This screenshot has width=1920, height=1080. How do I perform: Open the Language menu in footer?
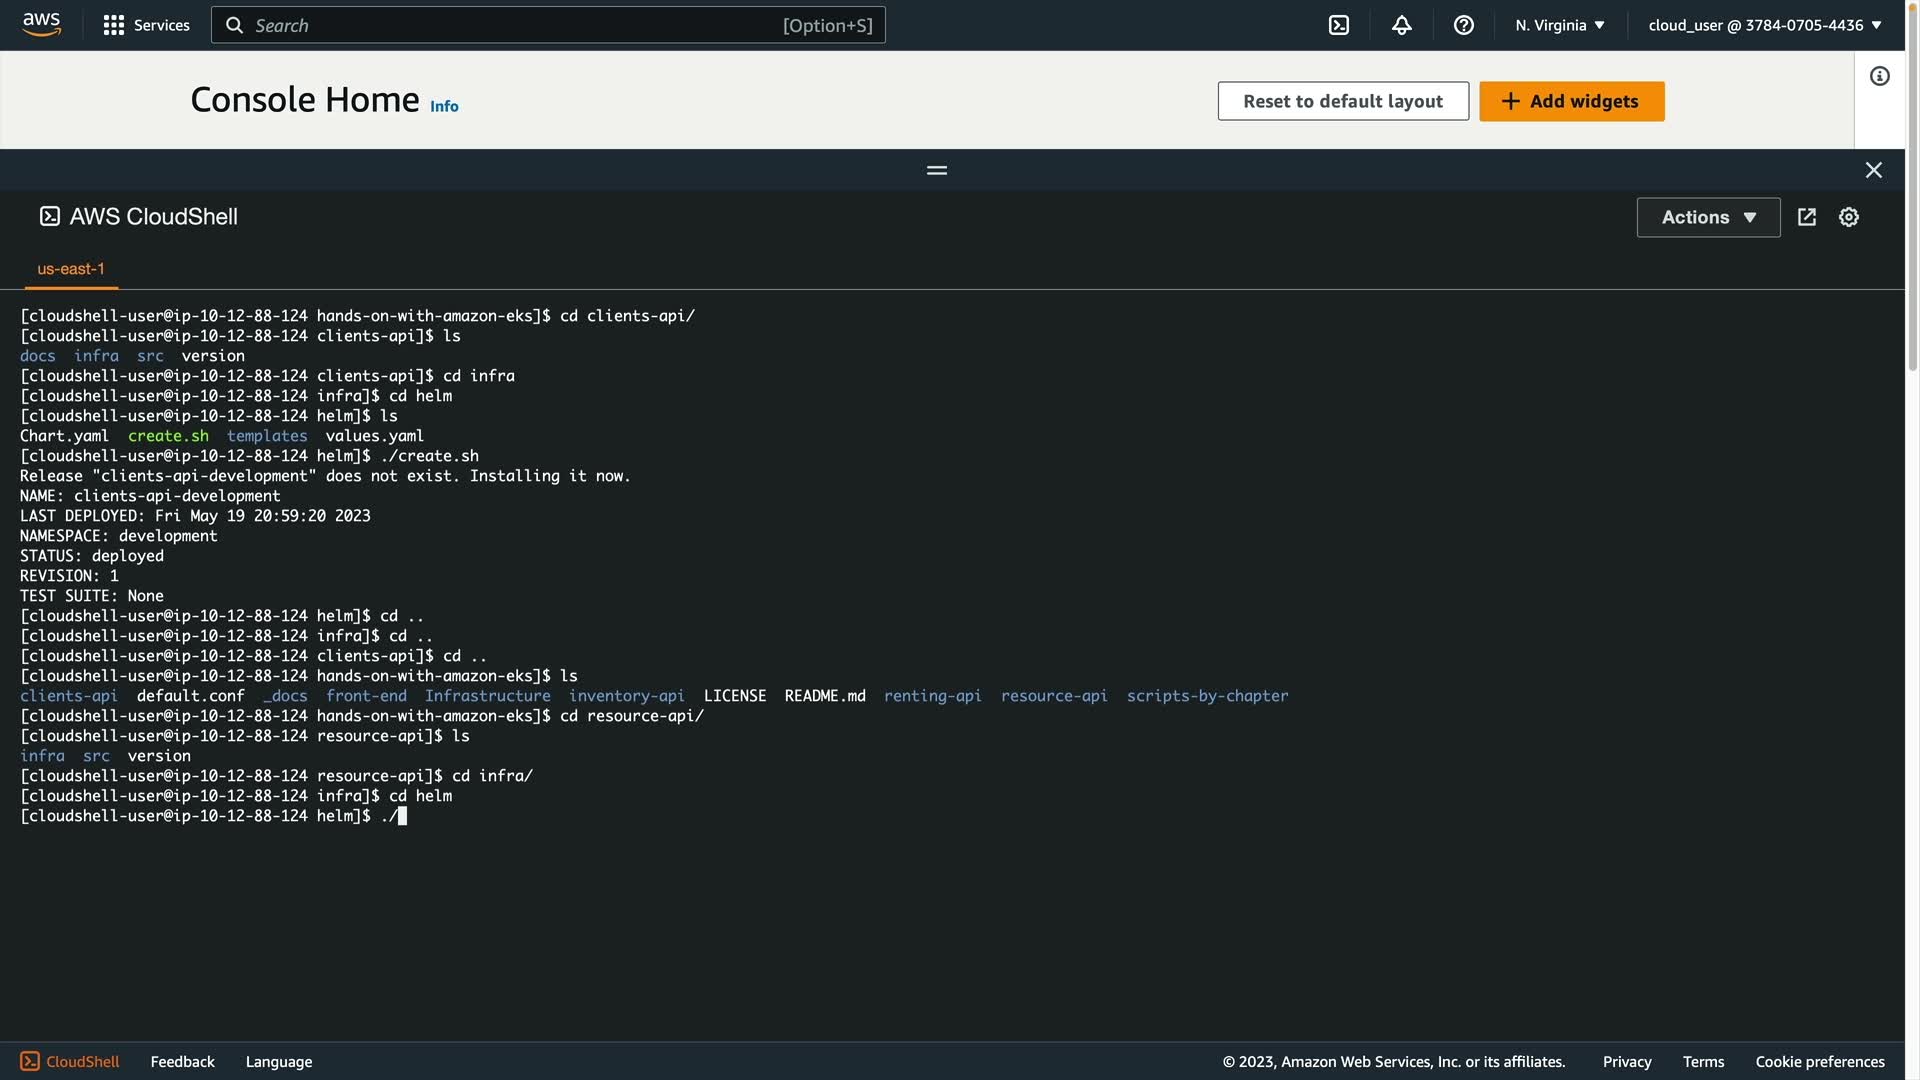[278, 1061]
